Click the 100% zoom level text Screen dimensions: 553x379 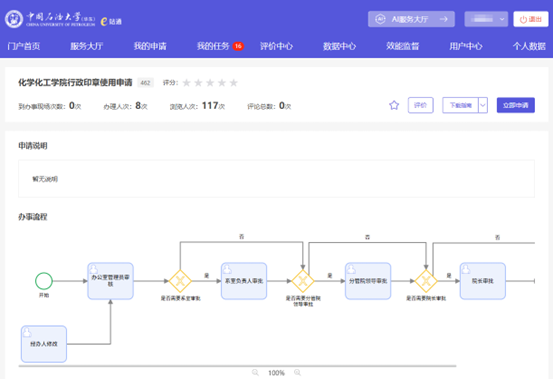pyautogui.click(x=276, y=373)
